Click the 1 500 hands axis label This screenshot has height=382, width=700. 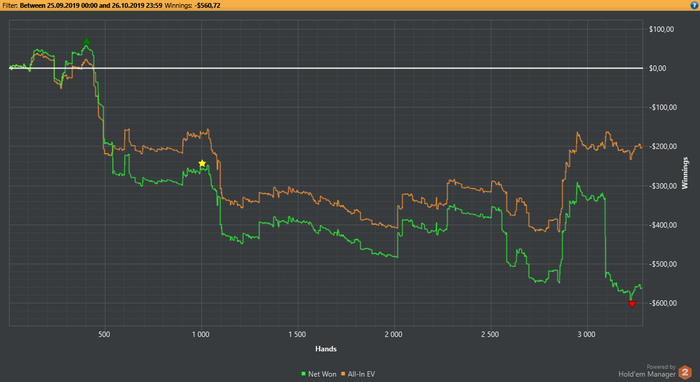pos(297,335)
